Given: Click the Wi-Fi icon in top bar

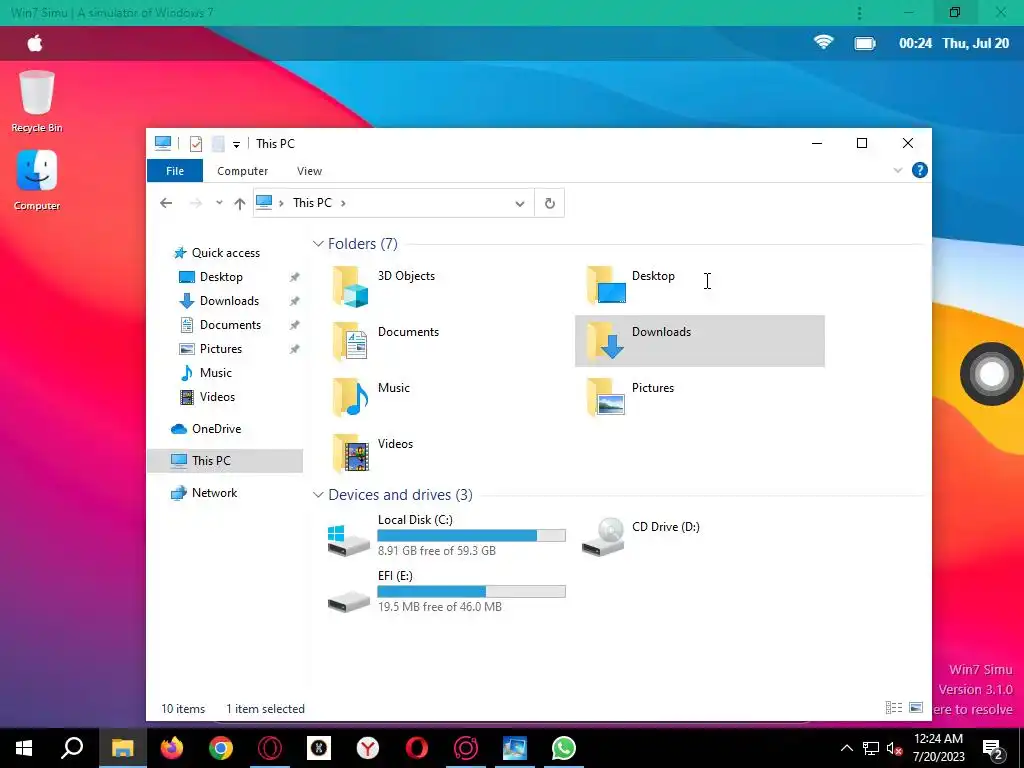Looking at the screenshot, I should pos(824,42).
